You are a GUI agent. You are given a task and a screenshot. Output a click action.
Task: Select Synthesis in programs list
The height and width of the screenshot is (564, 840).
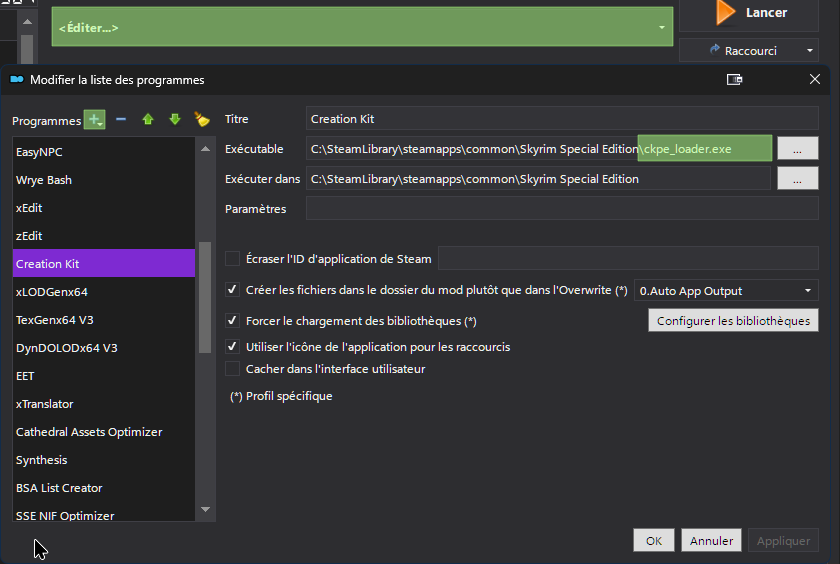104,460
